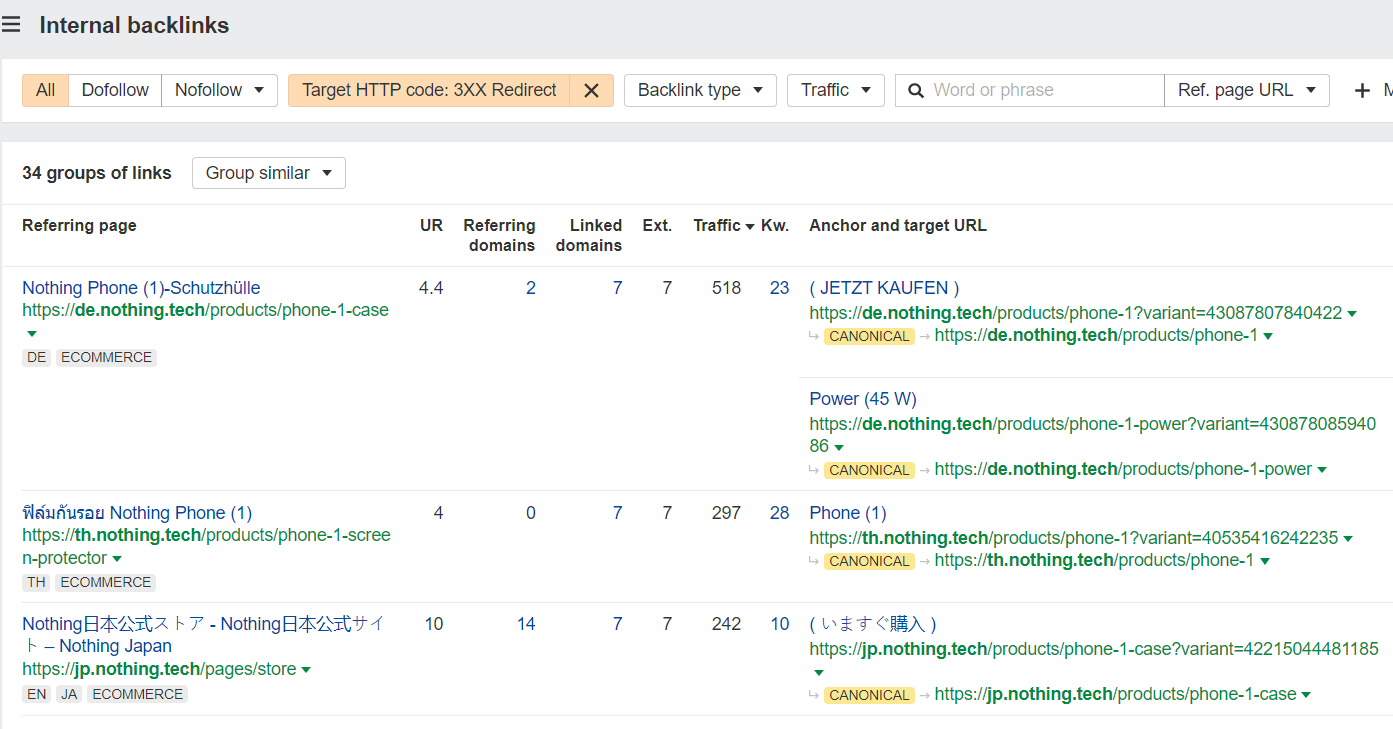Open Nothing Phone (1)-Schutzhülle referring page
The image size is (1393, 729).
pyautogui.click(x=141, y=288)
